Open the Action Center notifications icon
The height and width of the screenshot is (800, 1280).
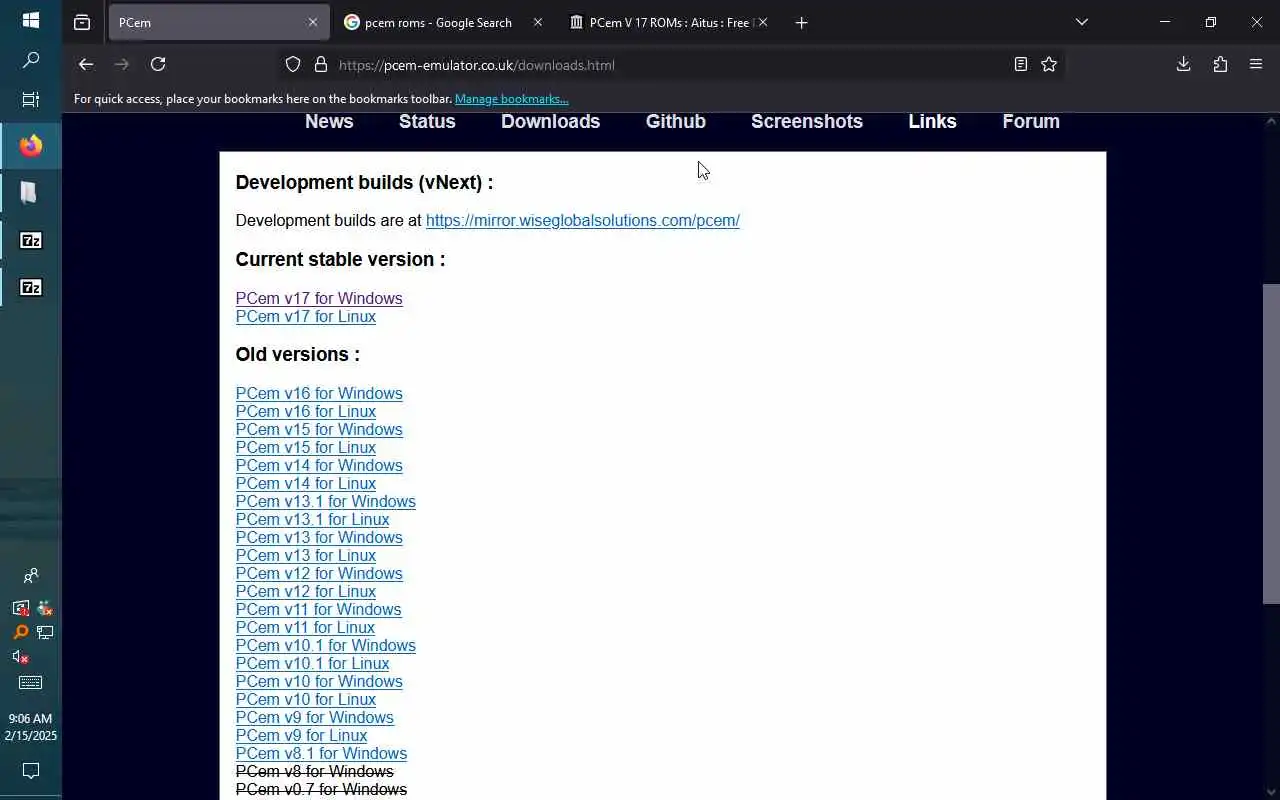31,771
